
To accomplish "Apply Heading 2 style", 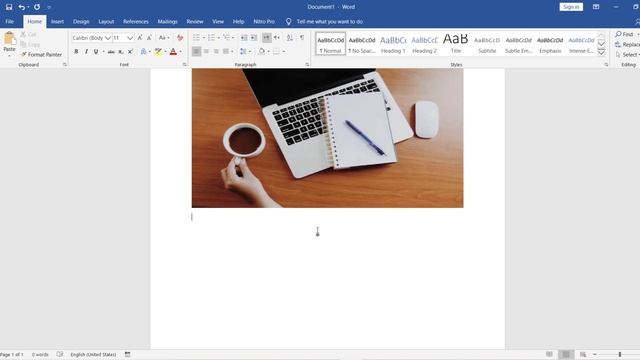I will [424, 43].
